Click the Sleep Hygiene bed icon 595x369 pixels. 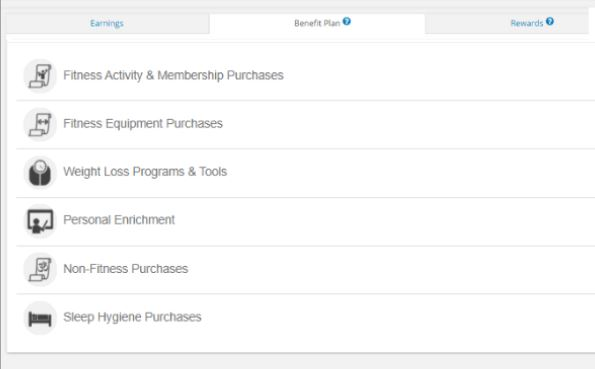[x=40, y=318]
